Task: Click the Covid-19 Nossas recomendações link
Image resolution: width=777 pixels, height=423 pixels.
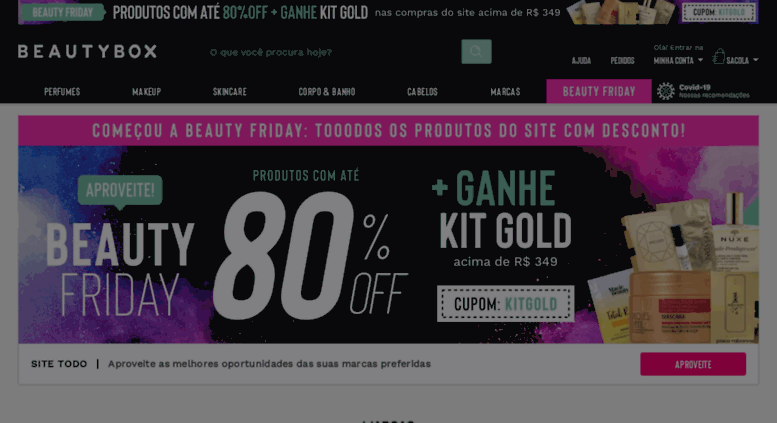Action: [x=714, y=91]
